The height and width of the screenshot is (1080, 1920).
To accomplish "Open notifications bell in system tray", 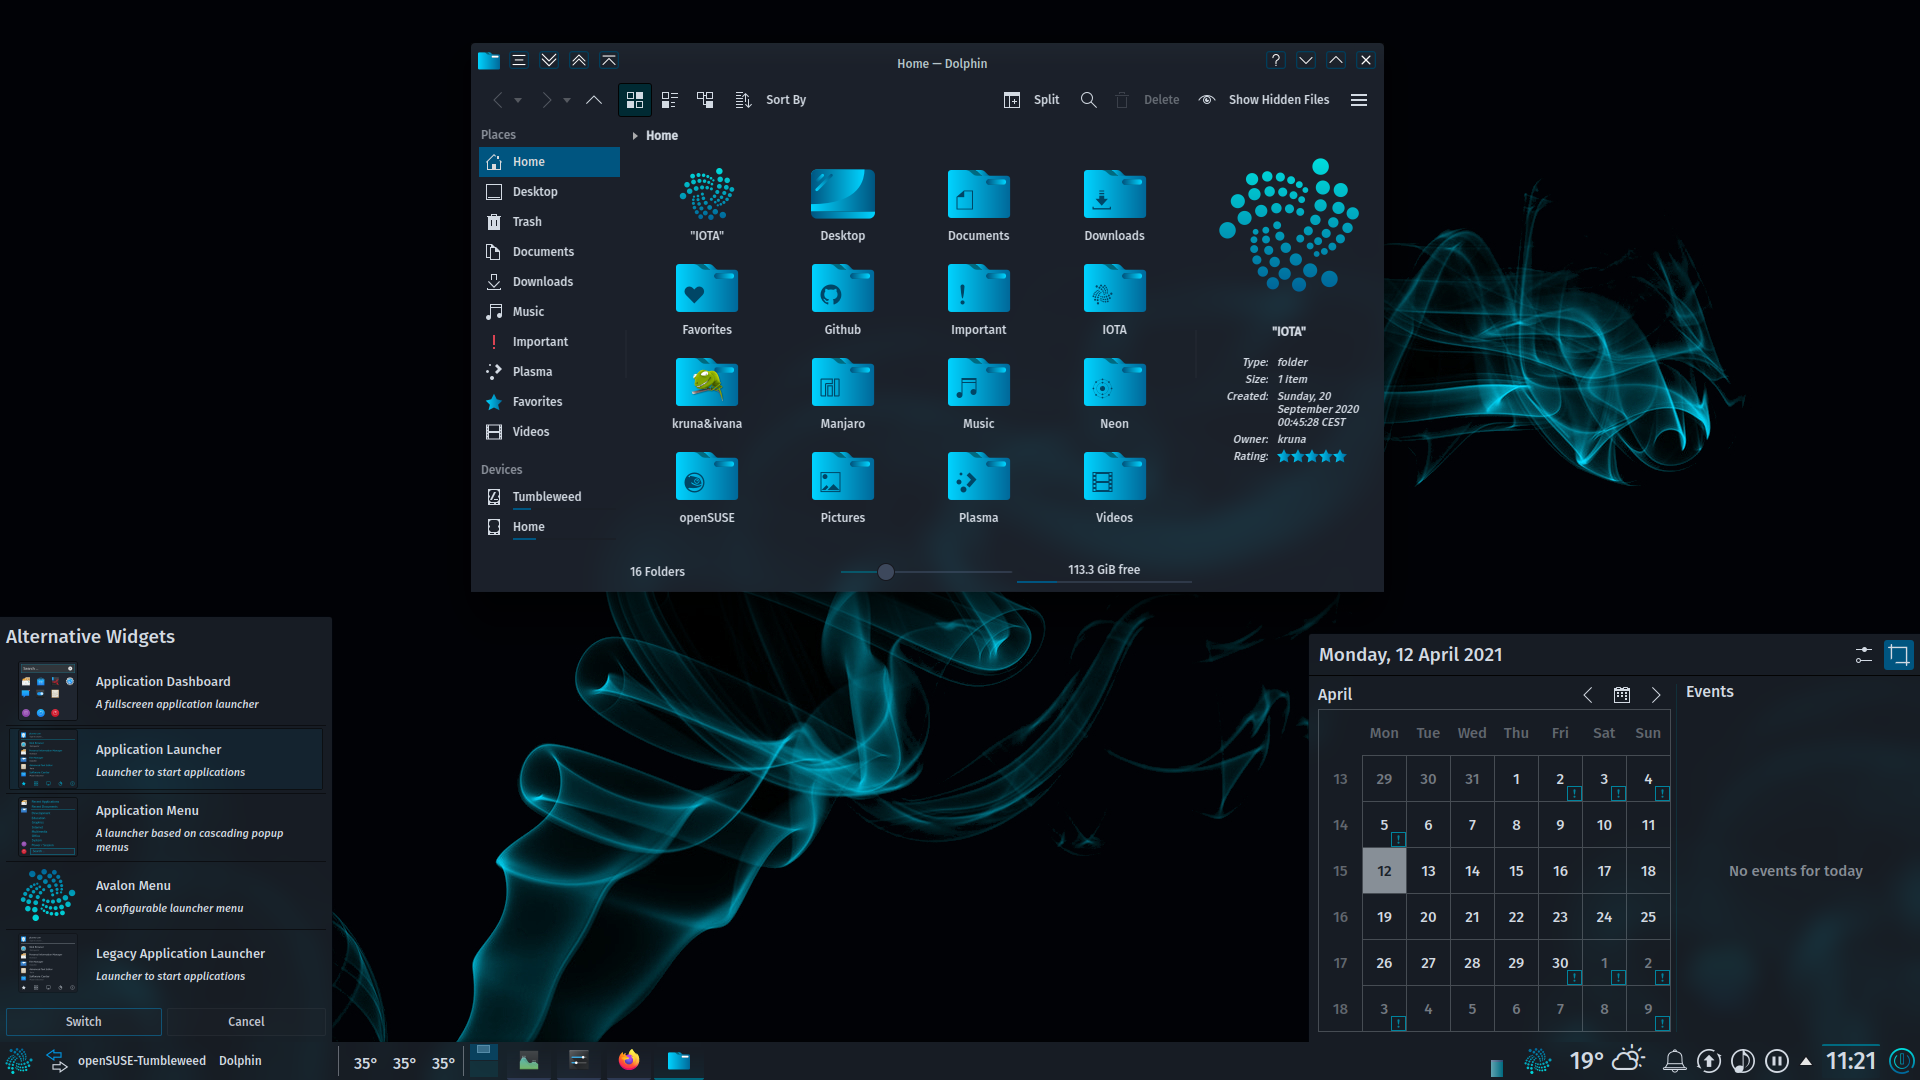I will click(1675, 1061).
